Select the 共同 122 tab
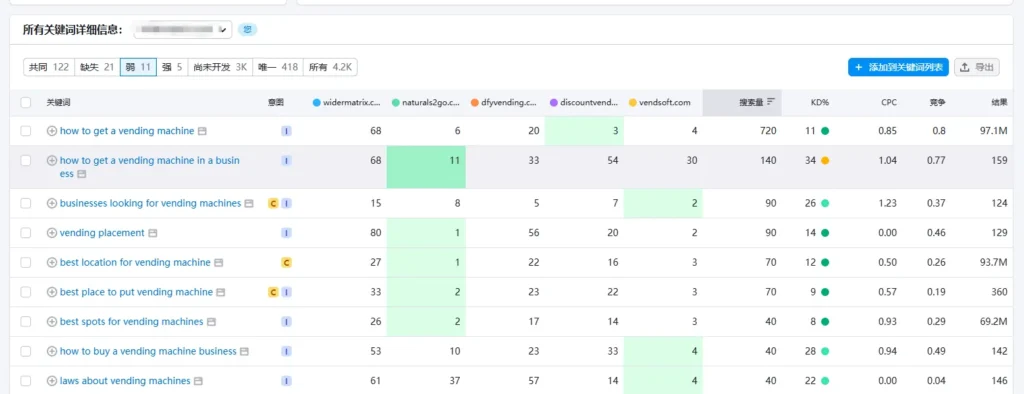1024x394 pixels. pyautogui.click(x=49, y=67)
